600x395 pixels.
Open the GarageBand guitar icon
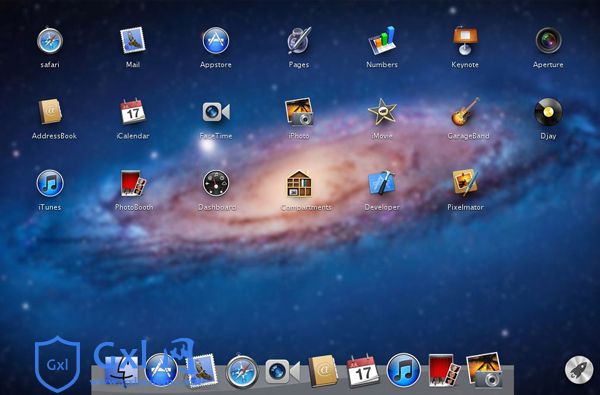[x=465, y=111]
